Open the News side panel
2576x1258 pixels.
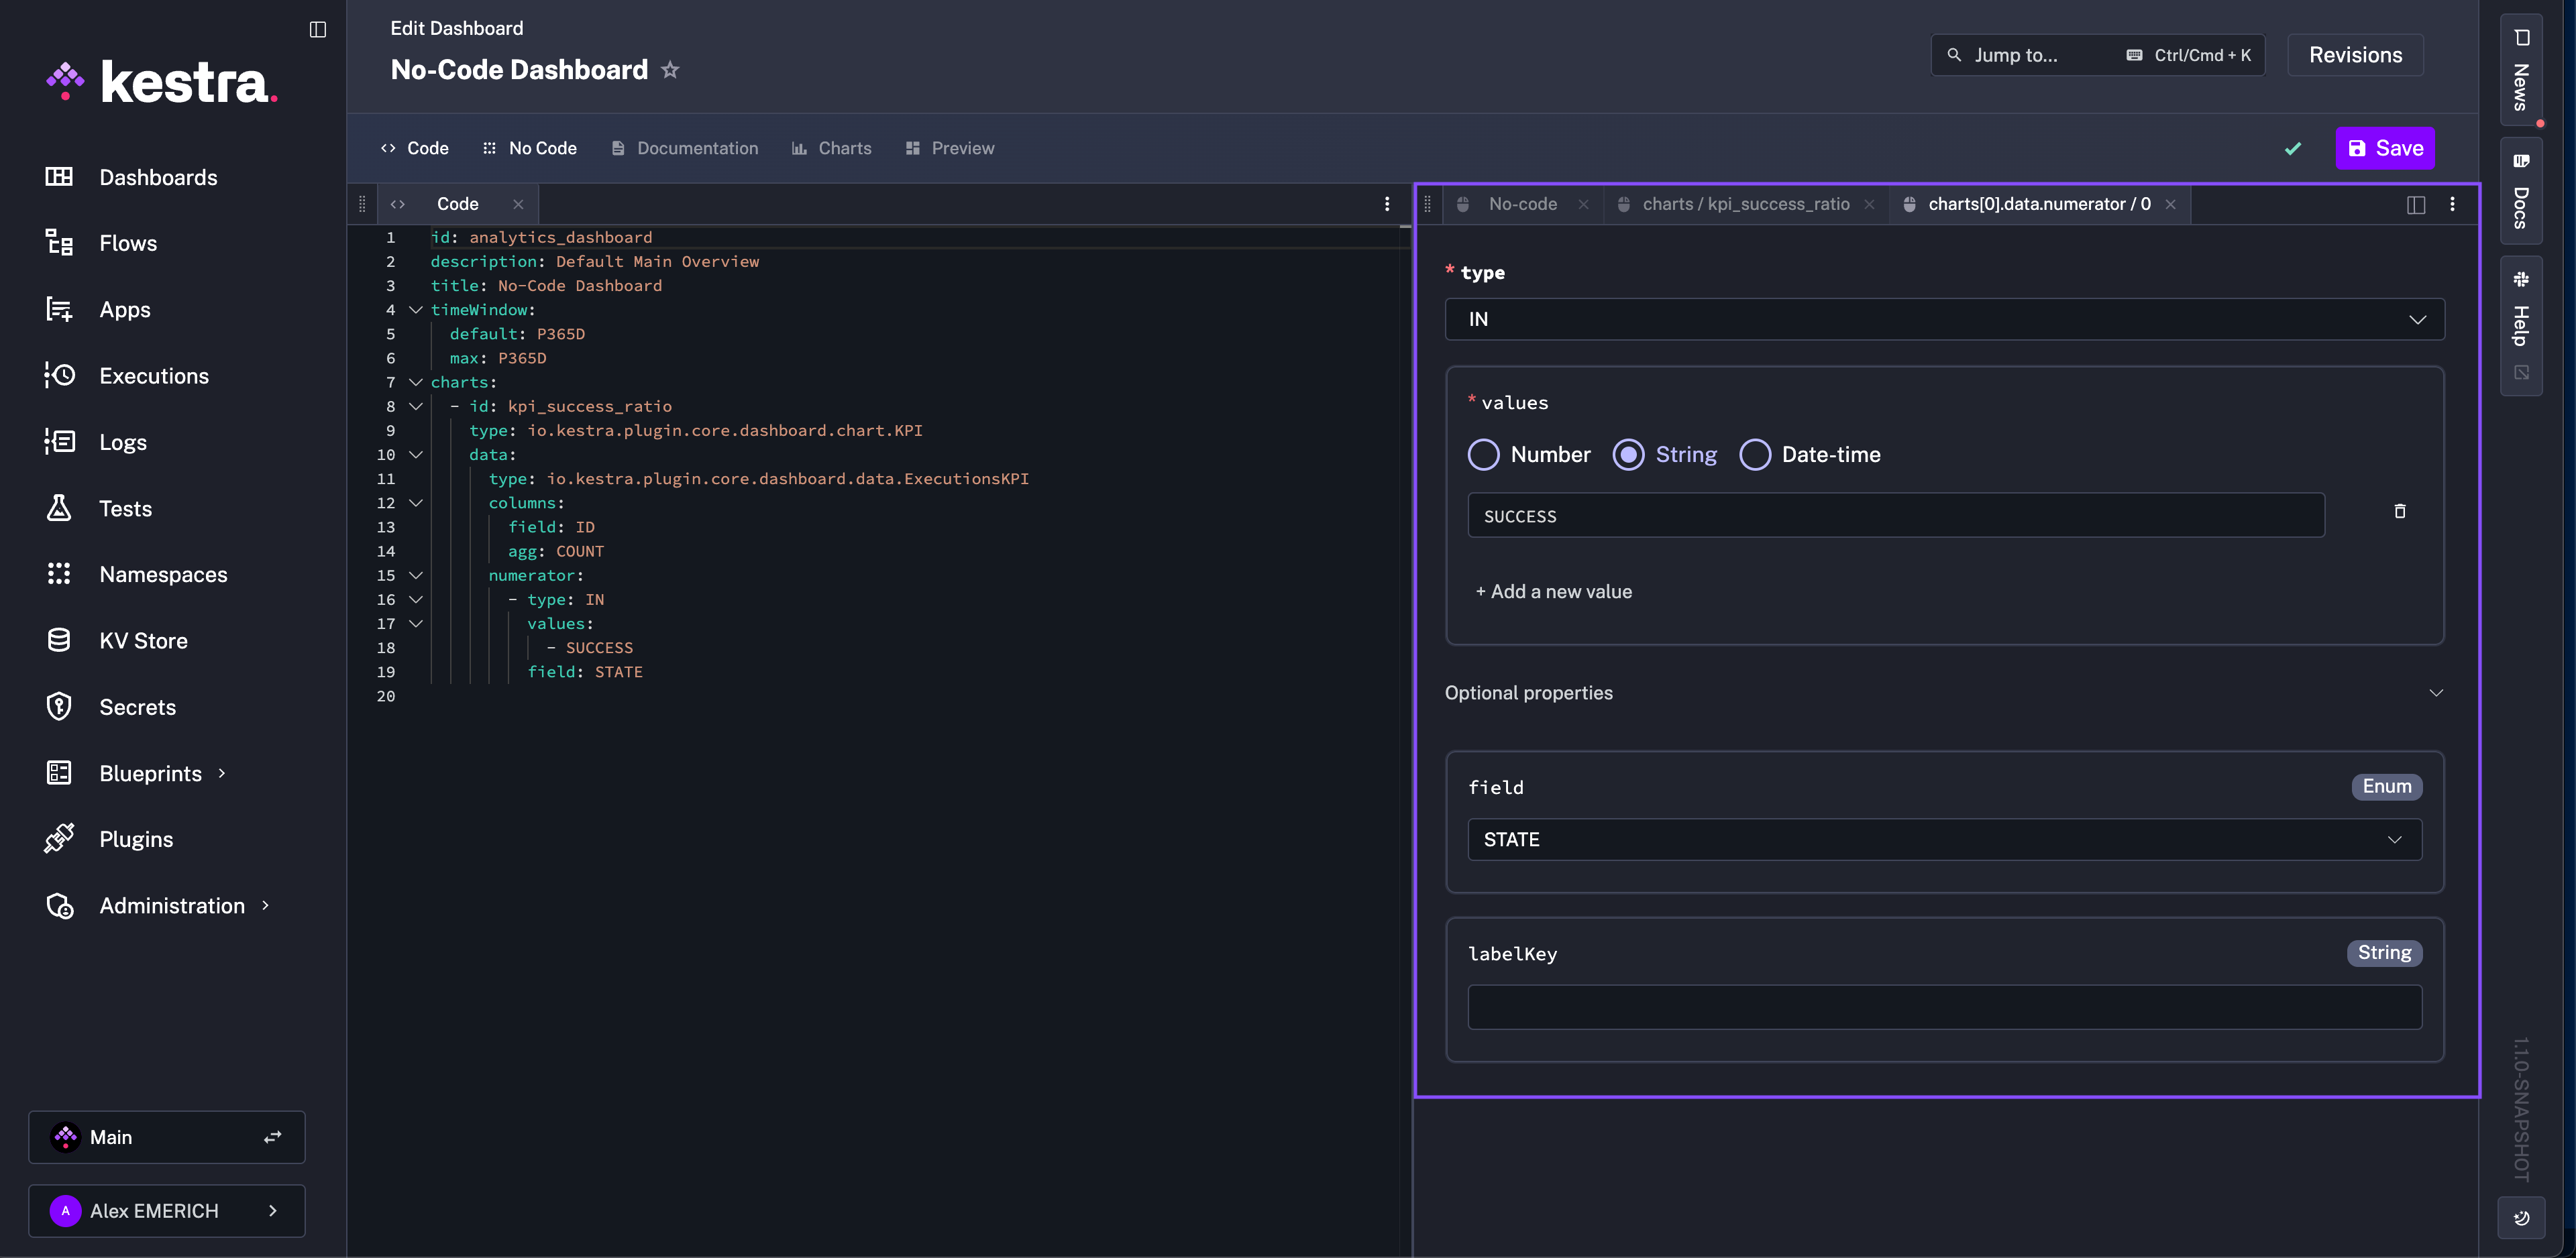coord(2521,70)
